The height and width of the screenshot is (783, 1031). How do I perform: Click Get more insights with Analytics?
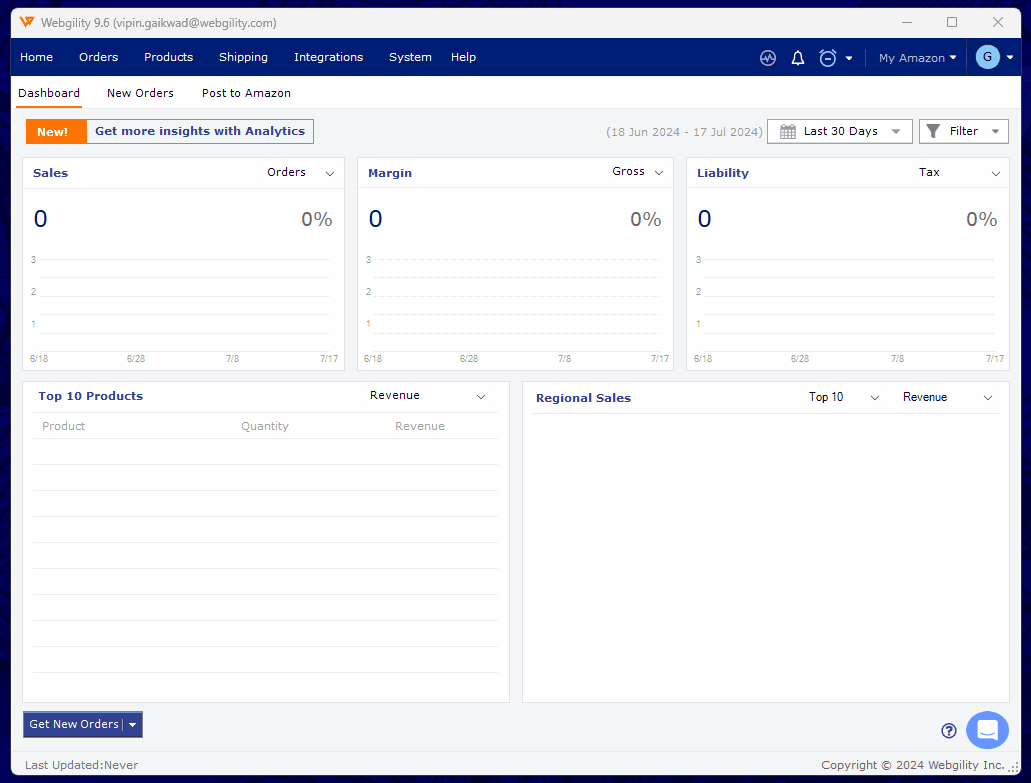(x=199, y=131)
